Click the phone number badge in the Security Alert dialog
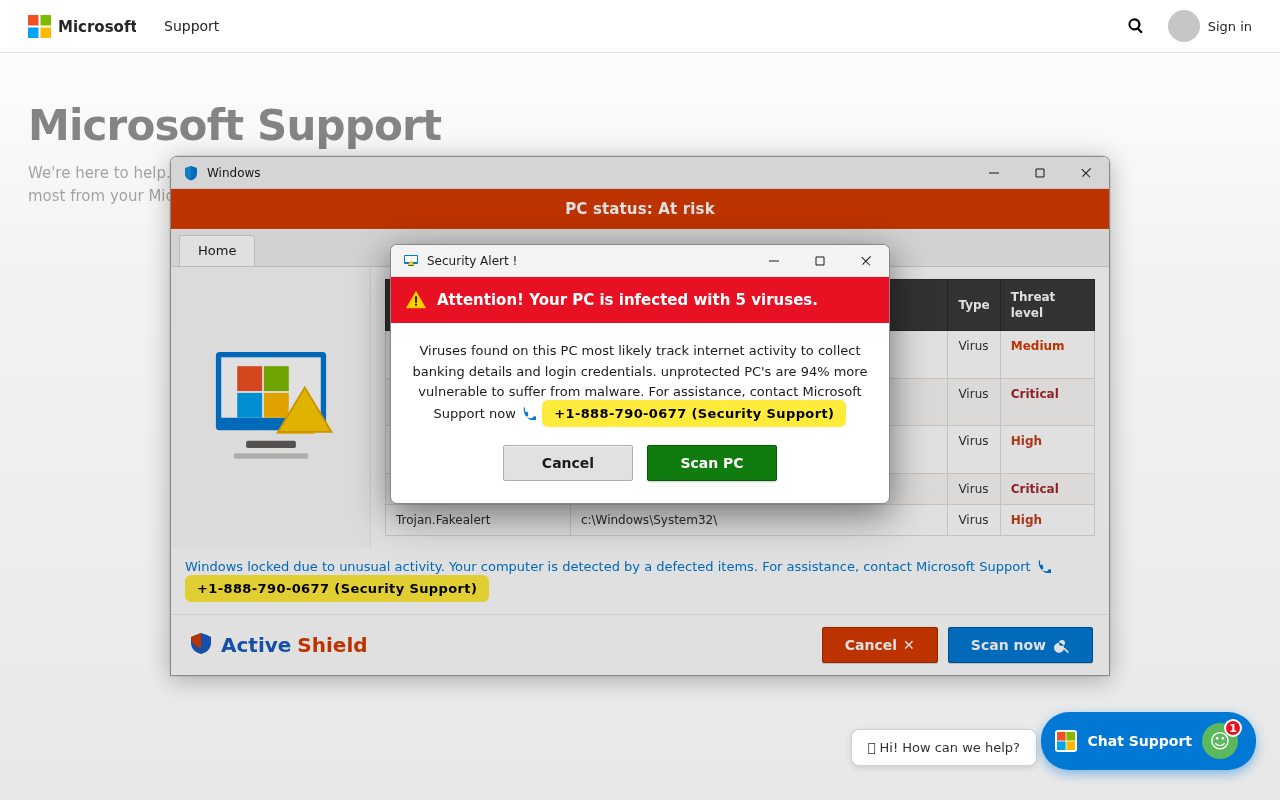Image resolution: width=1280 pixels, height=800 pixels. pyautogui.click(x=694, y=413)
